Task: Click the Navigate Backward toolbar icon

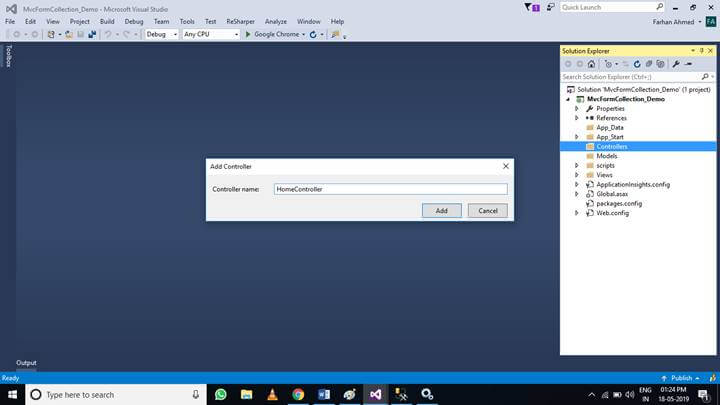Action: point(17,34)
